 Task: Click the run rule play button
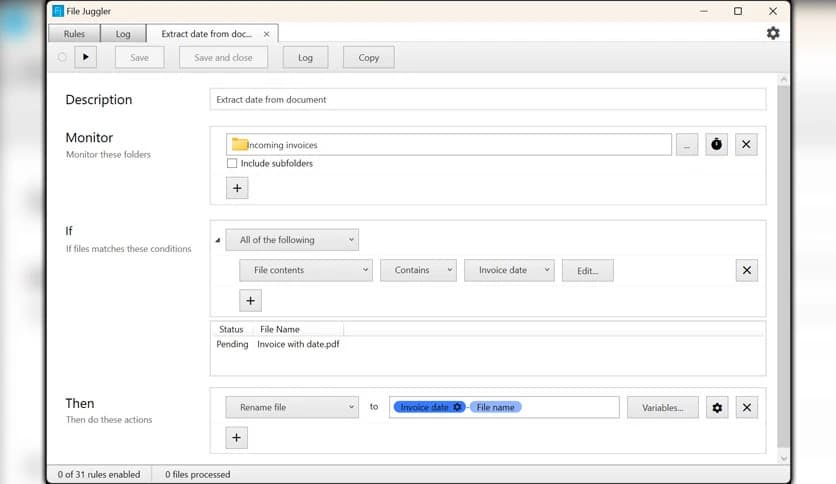(85, 57)
